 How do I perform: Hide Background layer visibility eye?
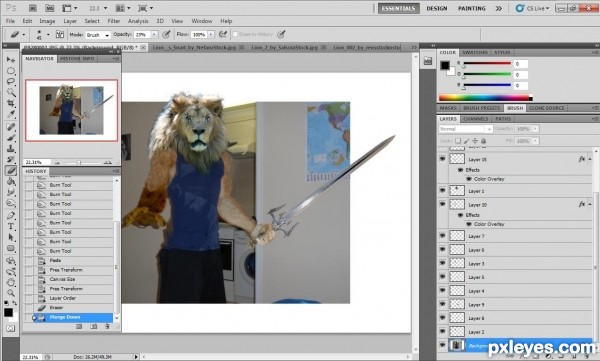(442, 345)
